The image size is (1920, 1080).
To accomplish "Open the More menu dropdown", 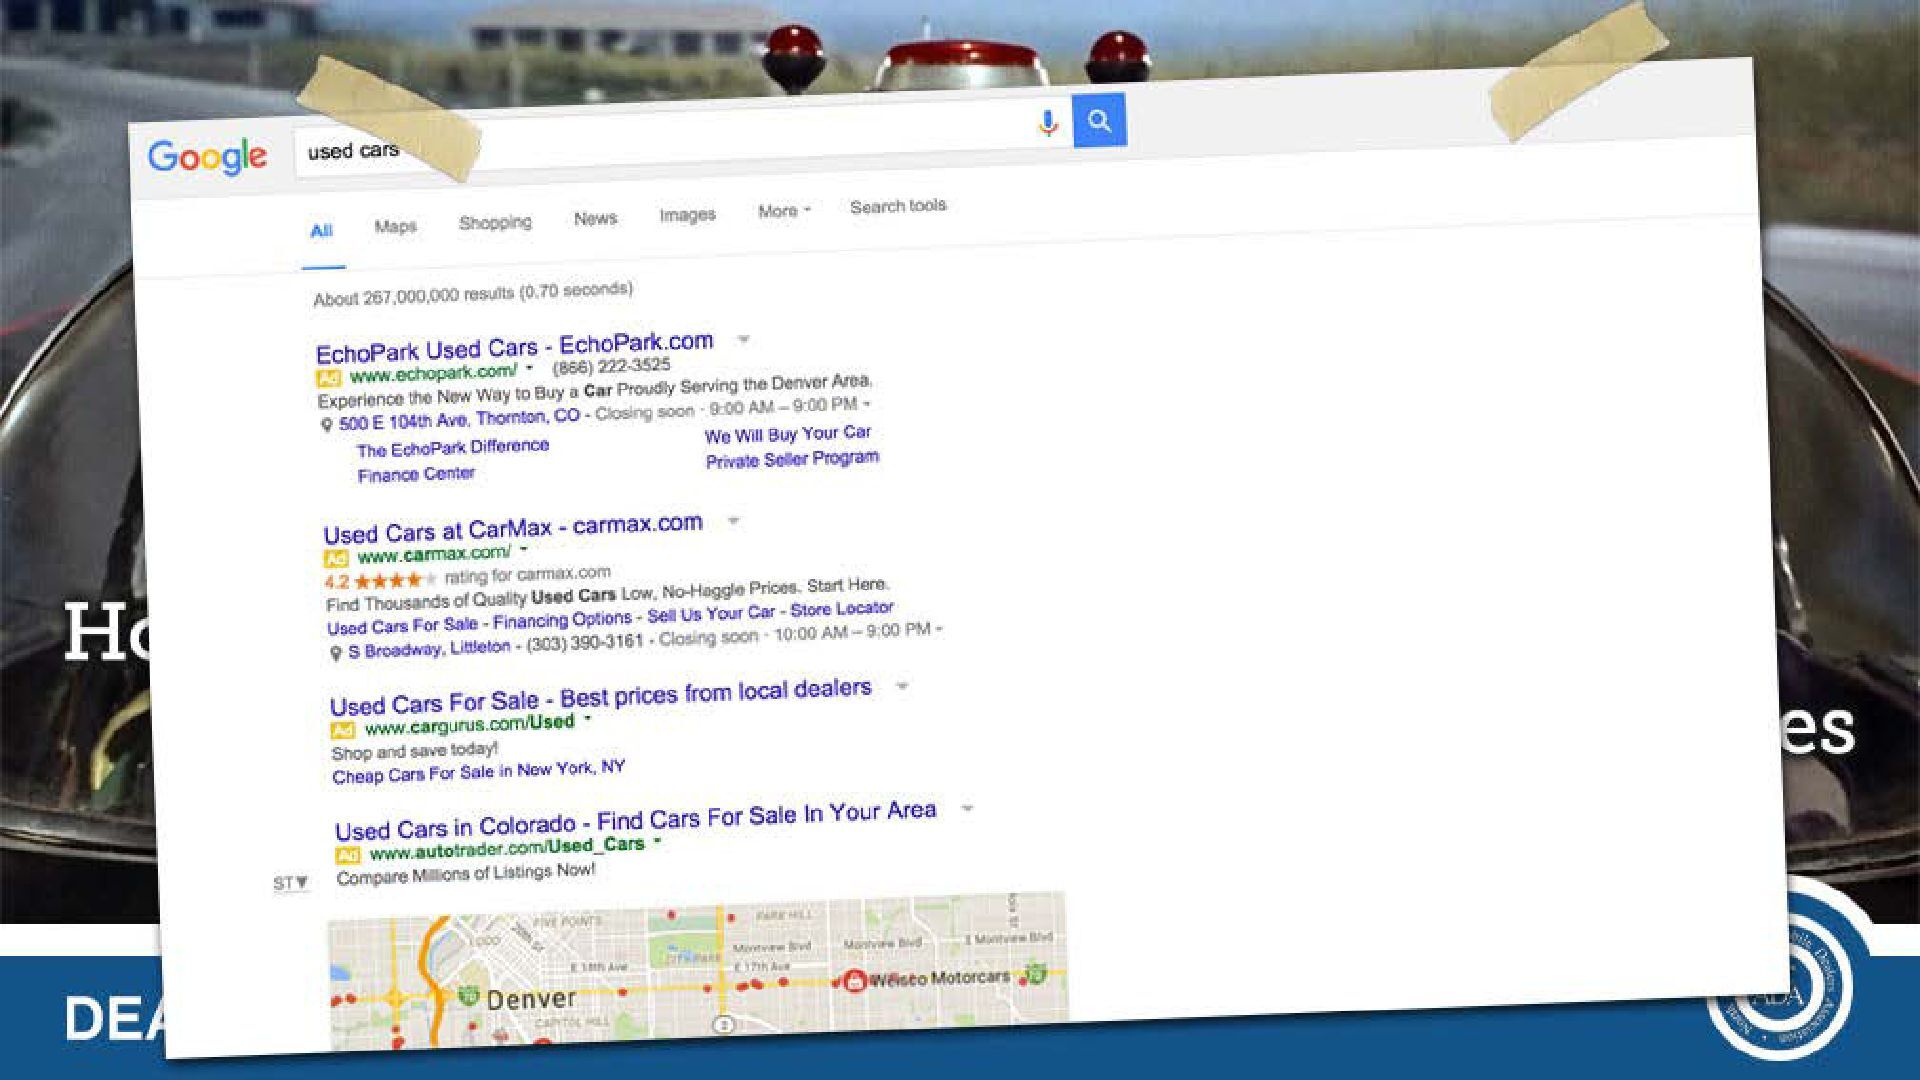I will [784, 211].
